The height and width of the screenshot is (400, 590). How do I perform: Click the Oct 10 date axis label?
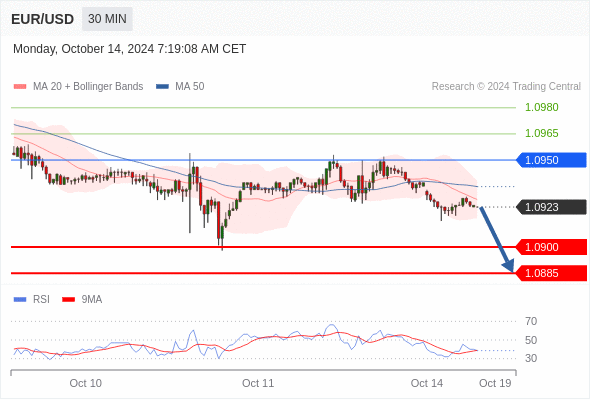(85, 383)
